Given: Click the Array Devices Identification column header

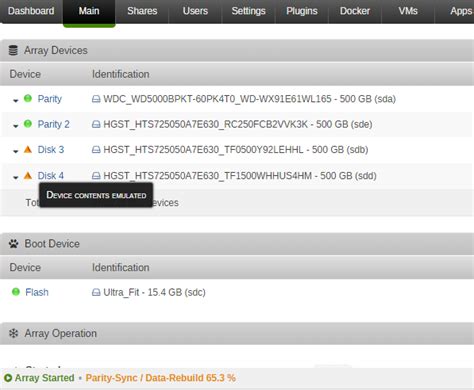Looking at the screenshot, I should click(121, 74).
